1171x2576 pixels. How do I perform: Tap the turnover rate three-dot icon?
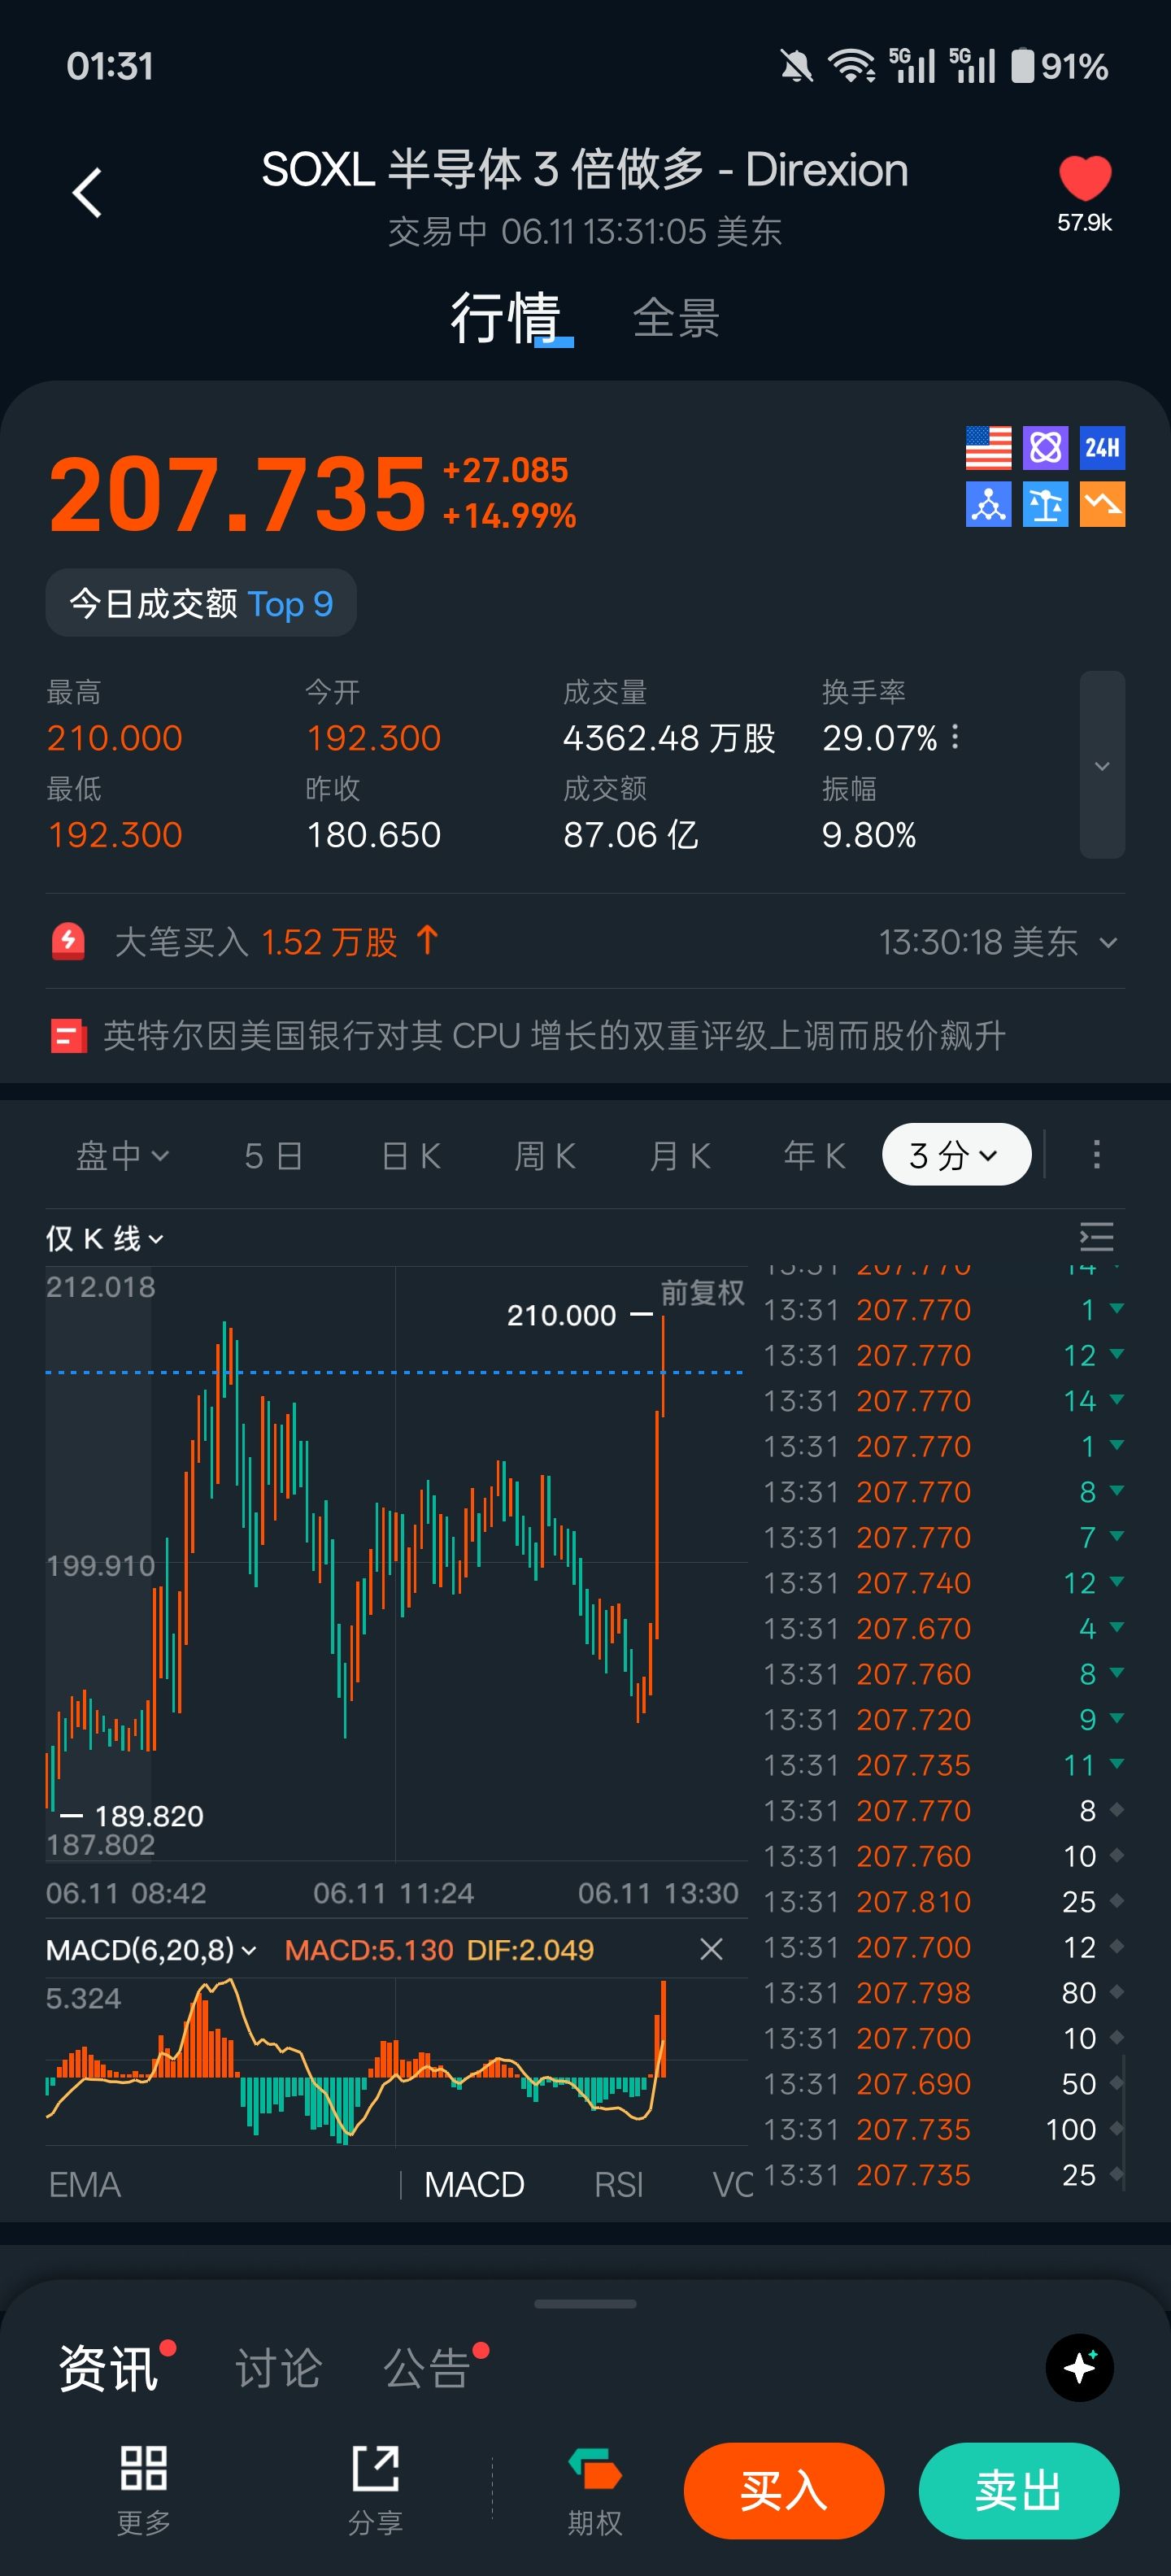tap(955, 737)
